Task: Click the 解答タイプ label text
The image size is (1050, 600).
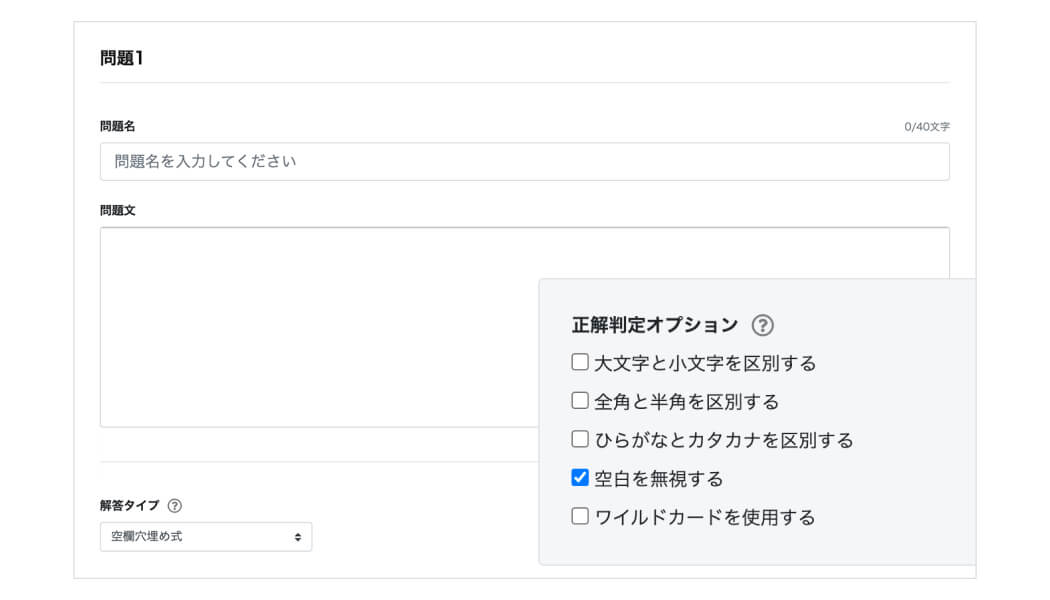Action: (x=129, y=506)
